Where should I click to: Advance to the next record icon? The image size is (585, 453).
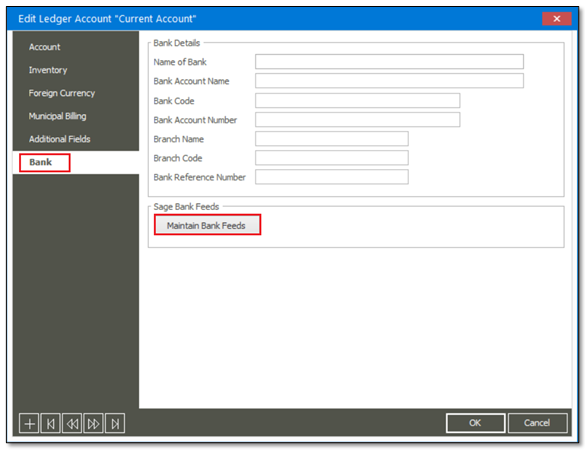click(93, 424)
